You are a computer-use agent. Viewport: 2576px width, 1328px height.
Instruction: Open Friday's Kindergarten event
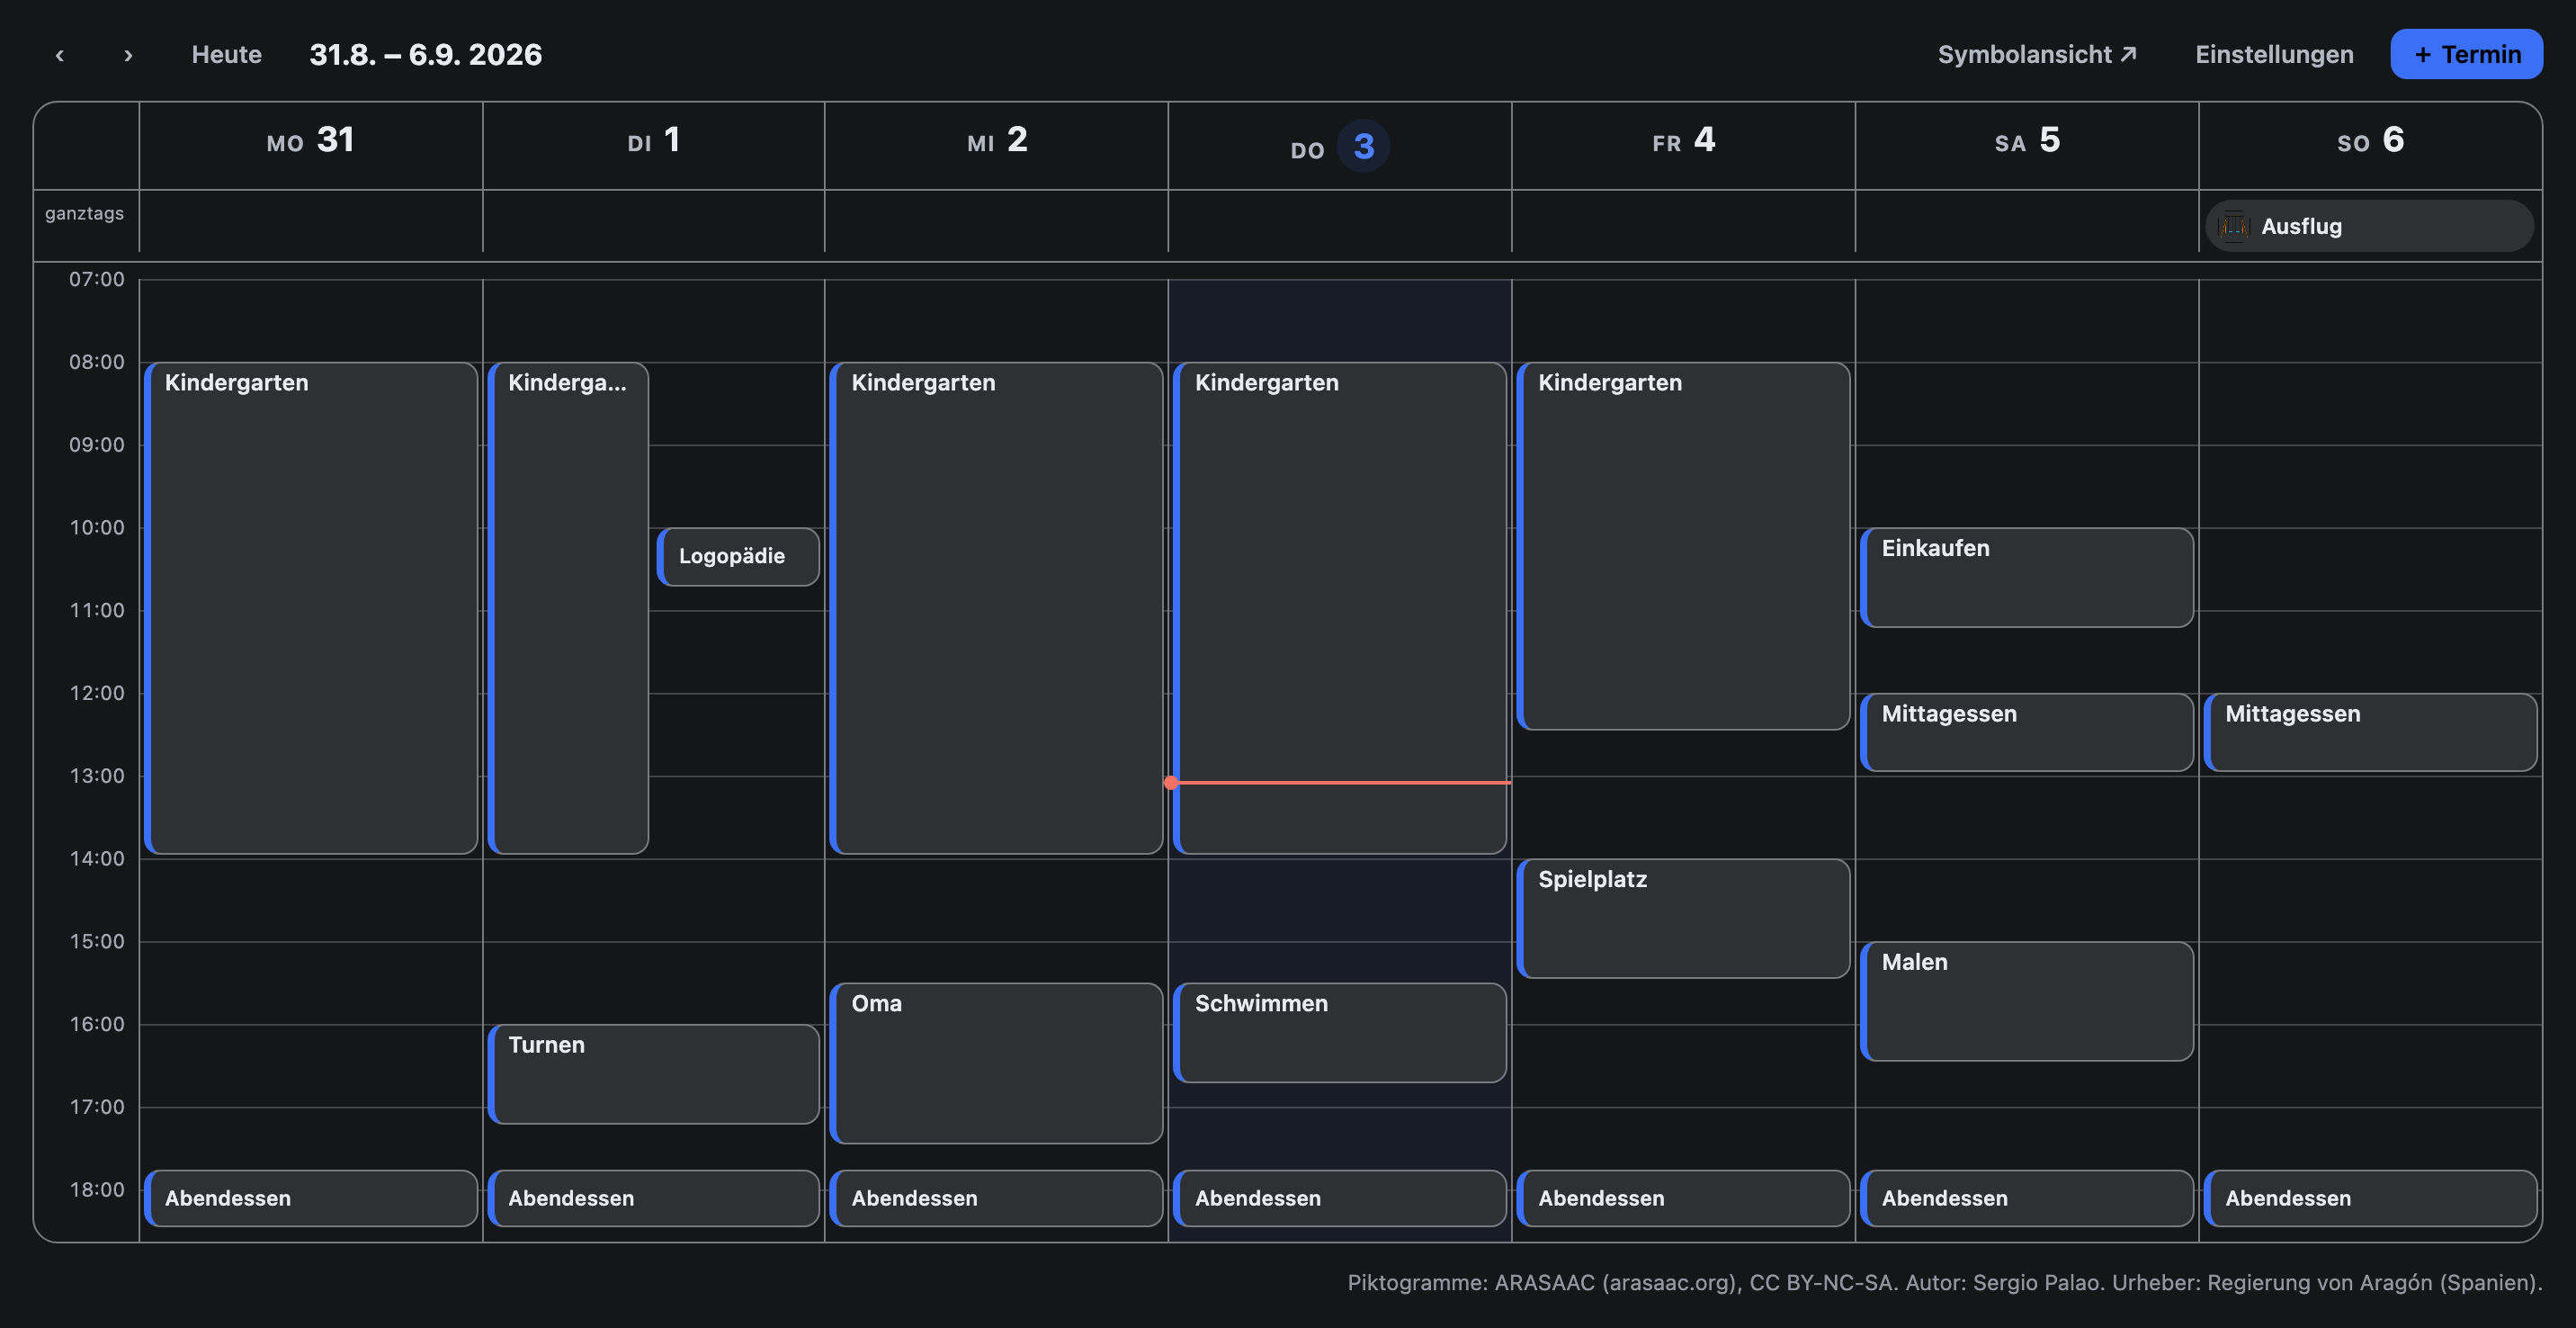click(1683, 546)
